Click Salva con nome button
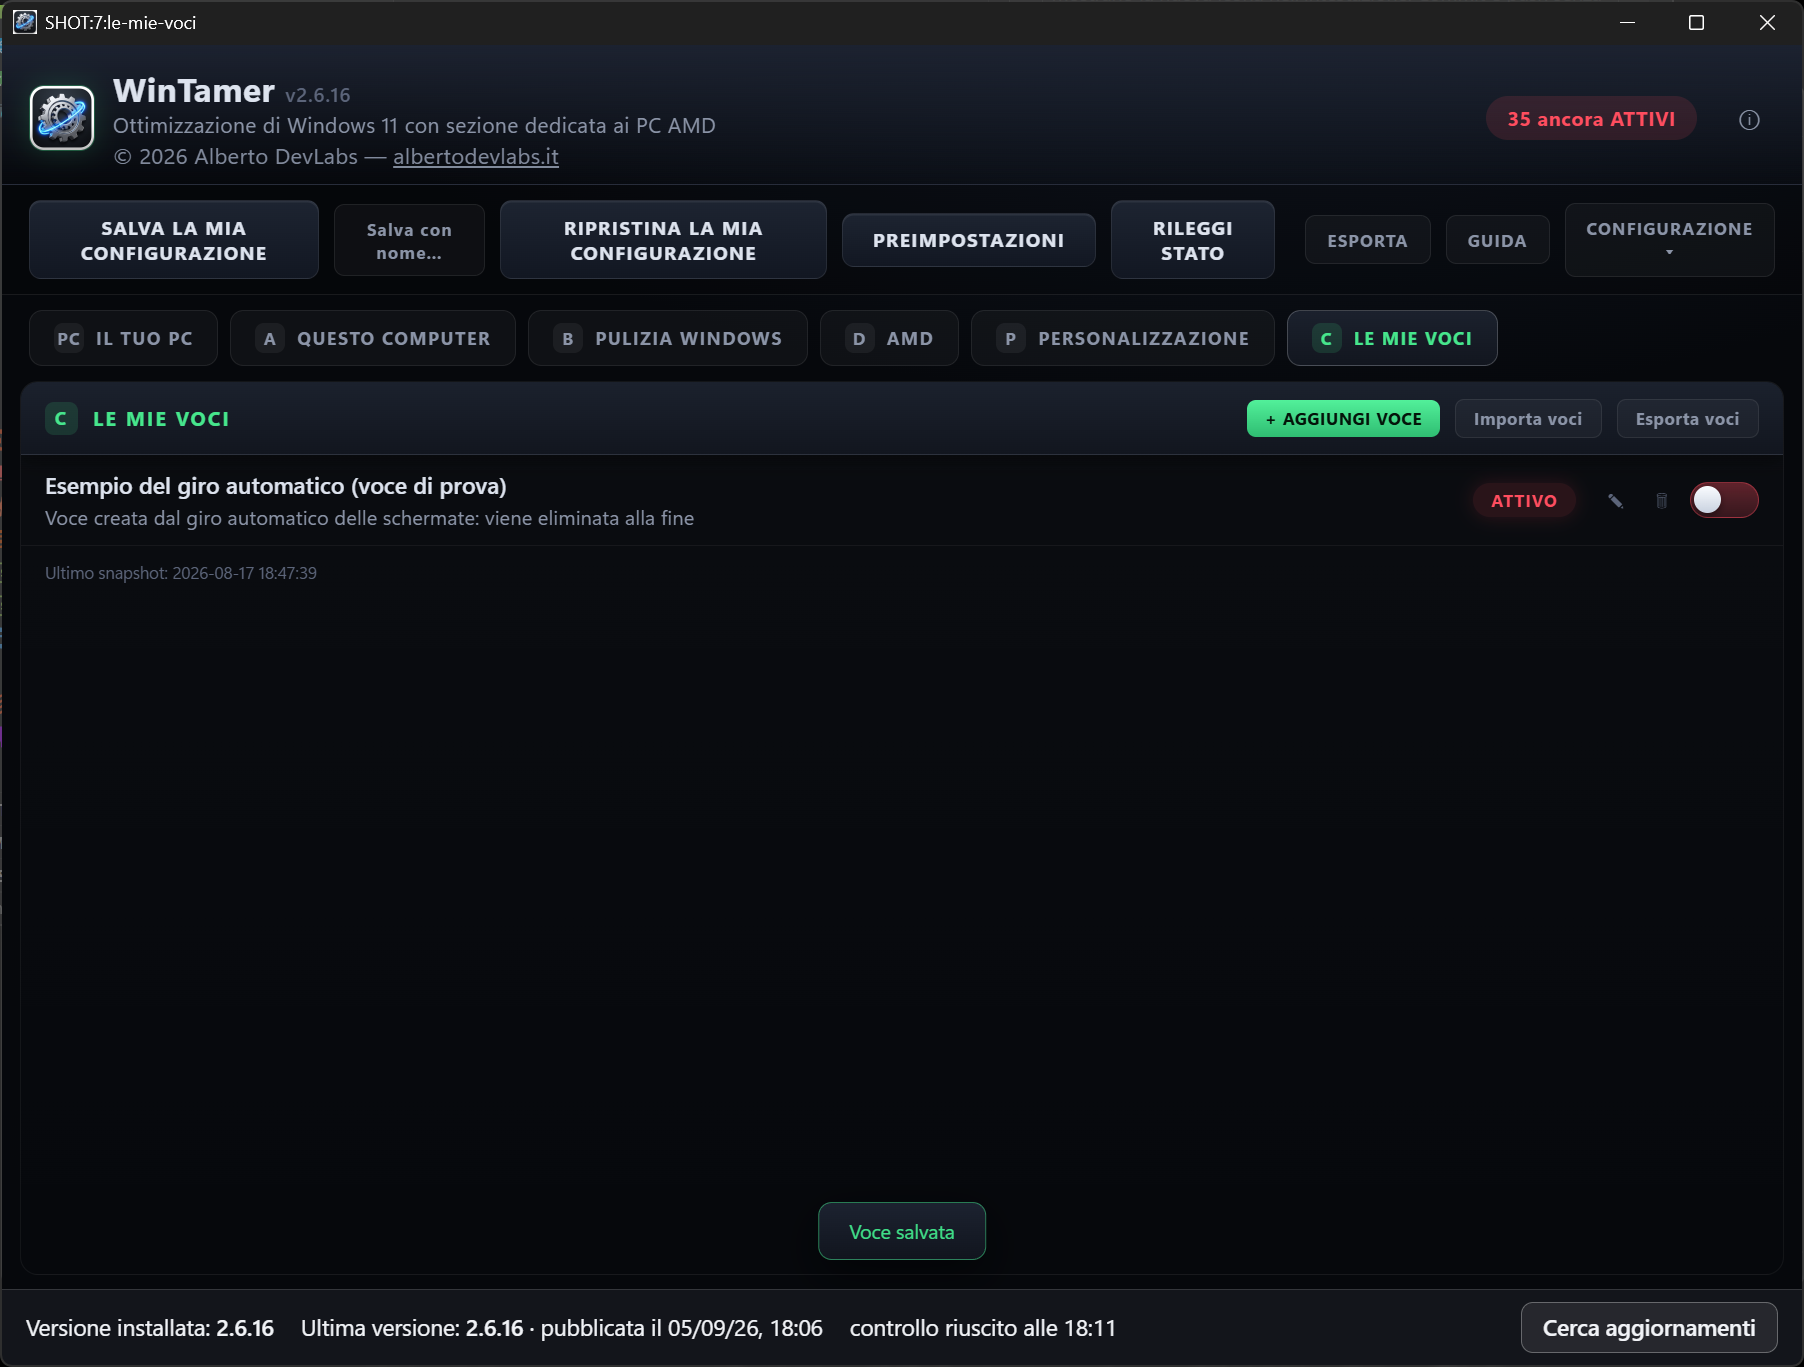Viewport: 1804px width, 1367px height. pyautogui.click(x=409, y=241)
